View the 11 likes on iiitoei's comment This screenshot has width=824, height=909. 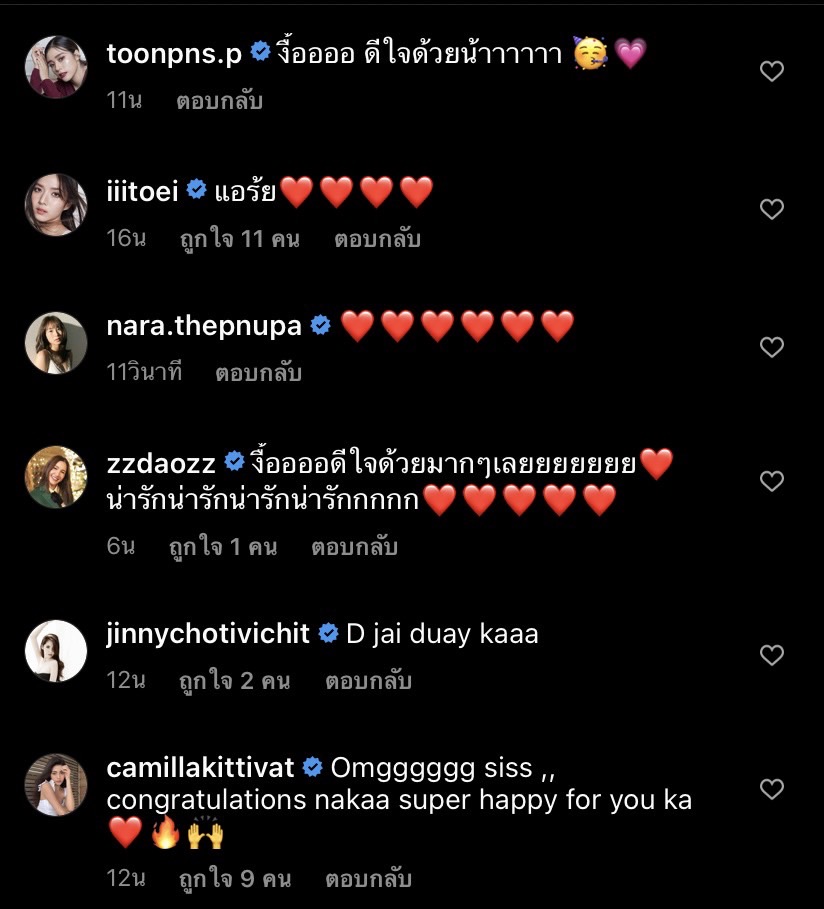[x=239, y=239]
